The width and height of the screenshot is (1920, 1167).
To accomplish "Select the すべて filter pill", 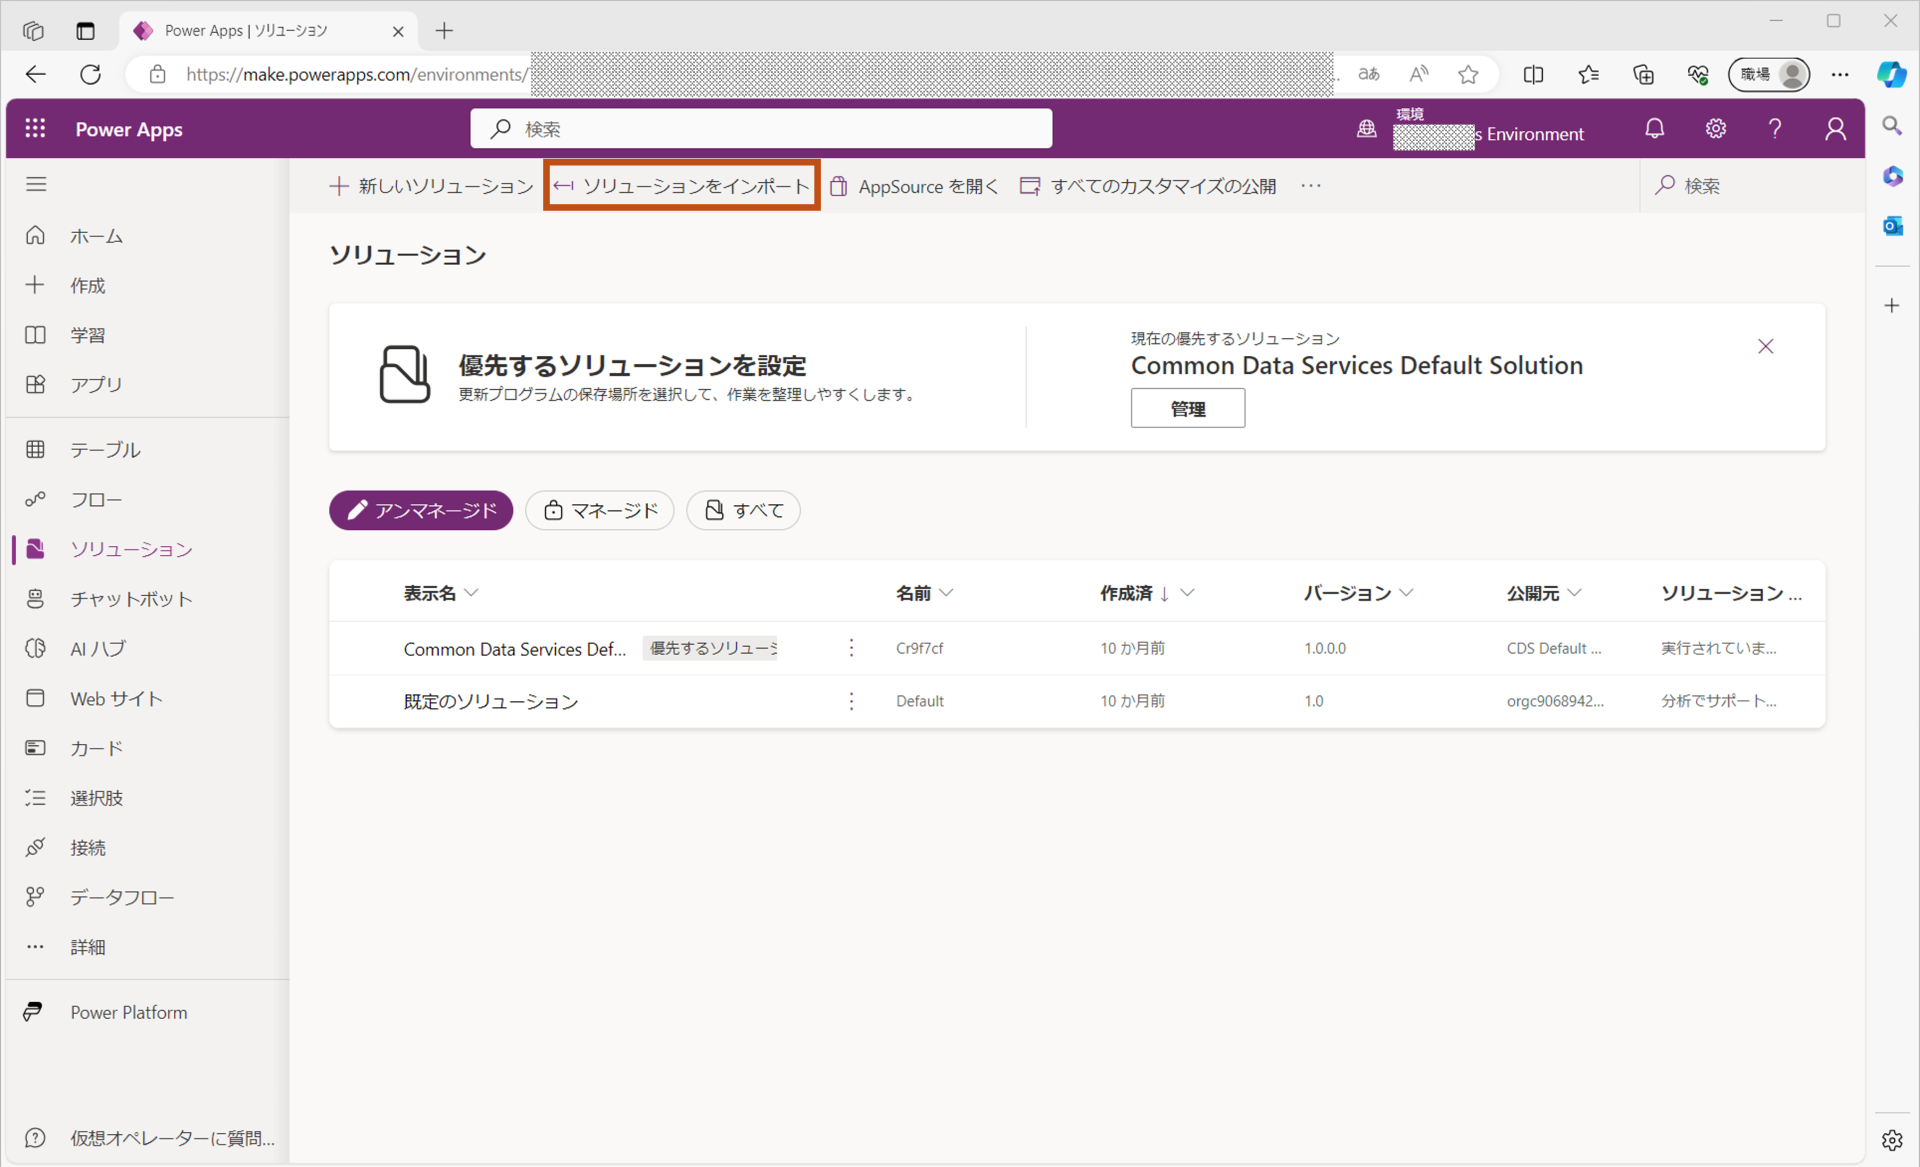I will (743, 510).
